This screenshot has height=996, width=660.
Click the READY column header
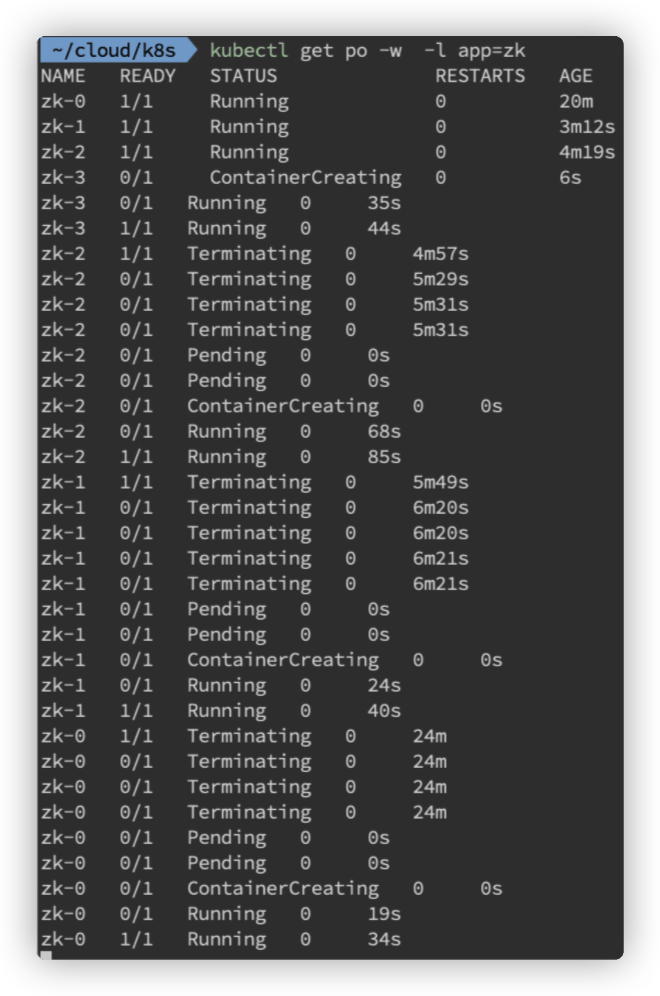[x=147, y=76]
